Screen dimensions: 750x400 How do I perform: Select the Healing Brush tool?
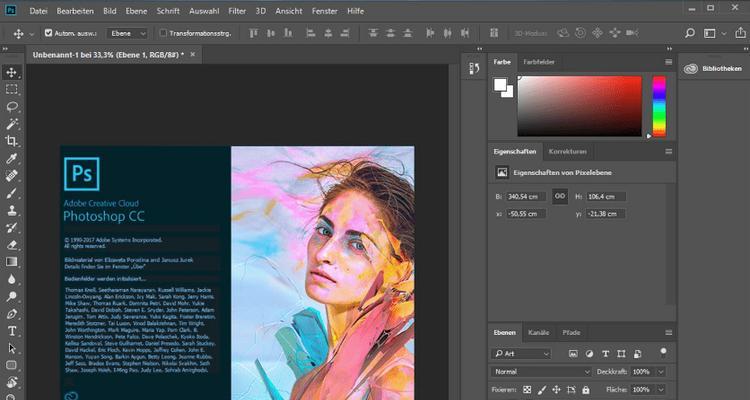(11, 176)
